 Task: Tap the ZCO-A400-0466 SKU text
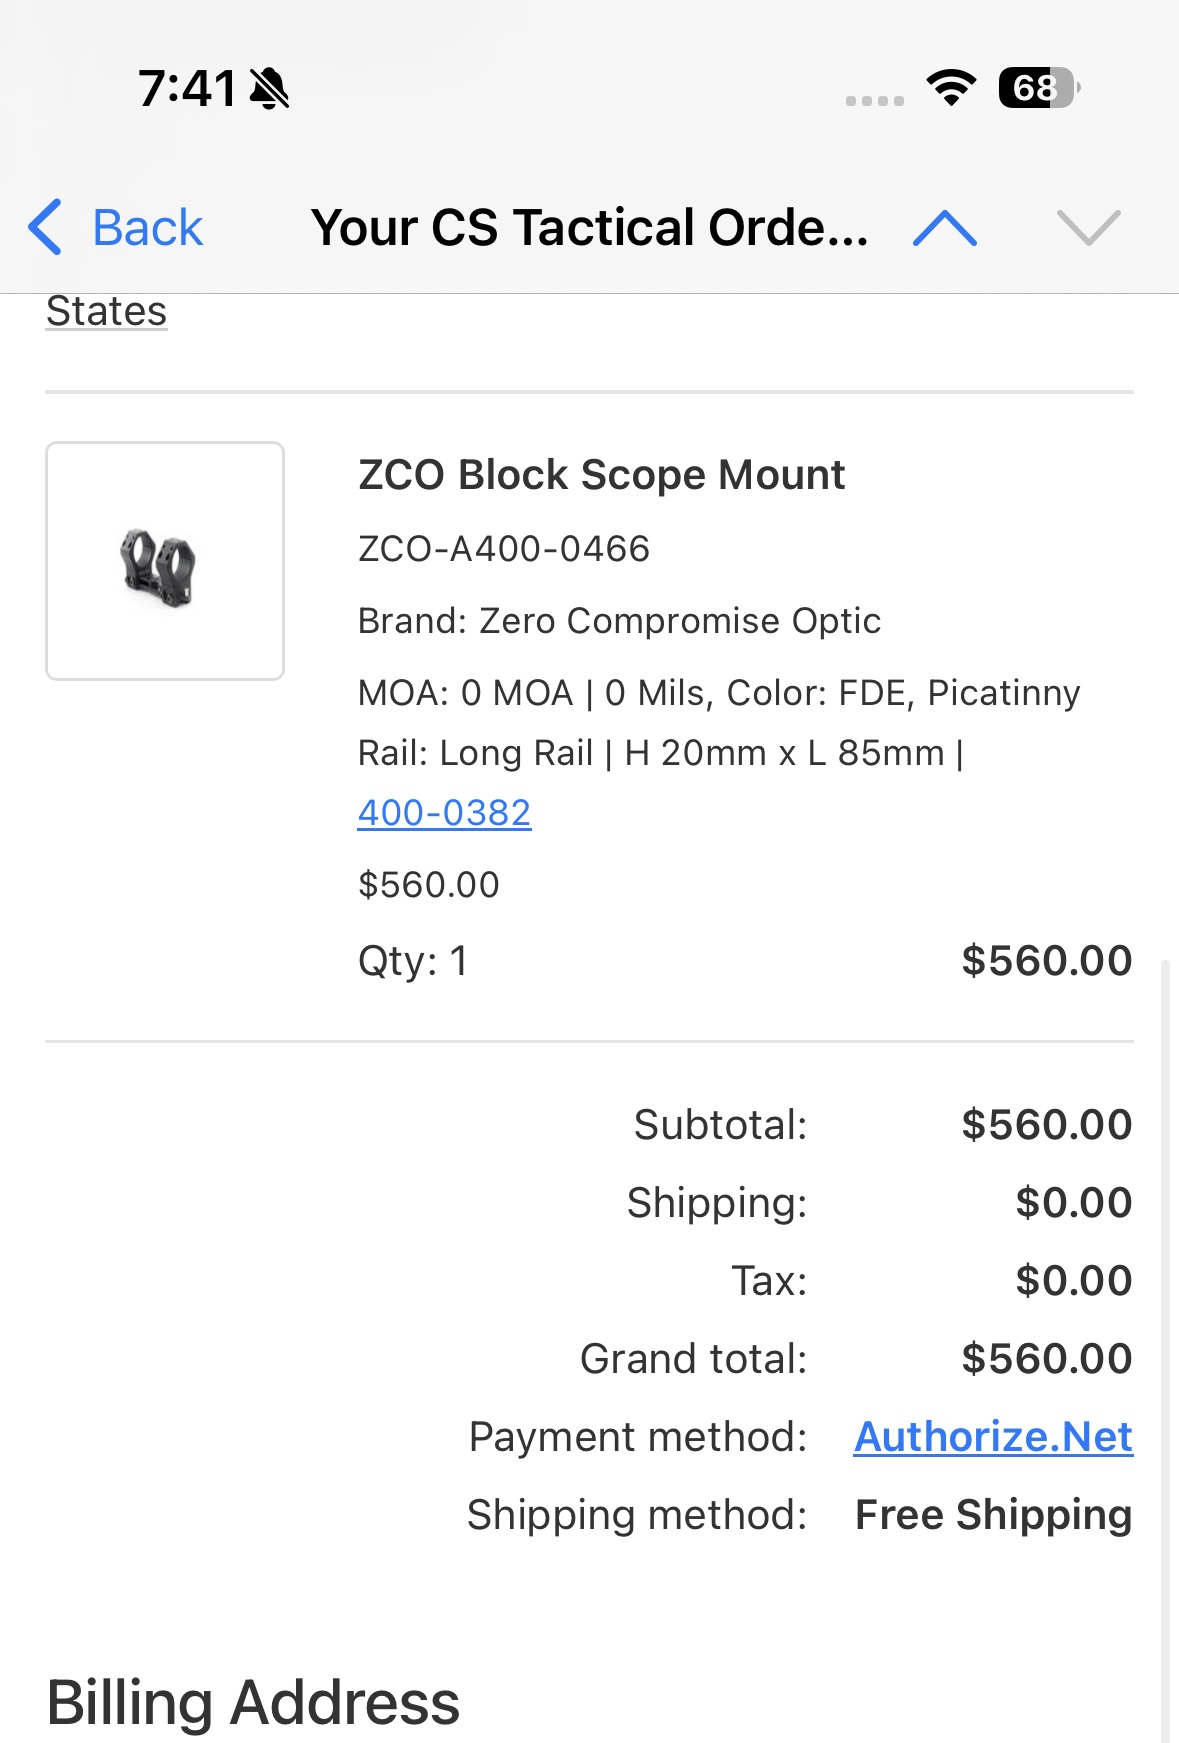(504, 549)
